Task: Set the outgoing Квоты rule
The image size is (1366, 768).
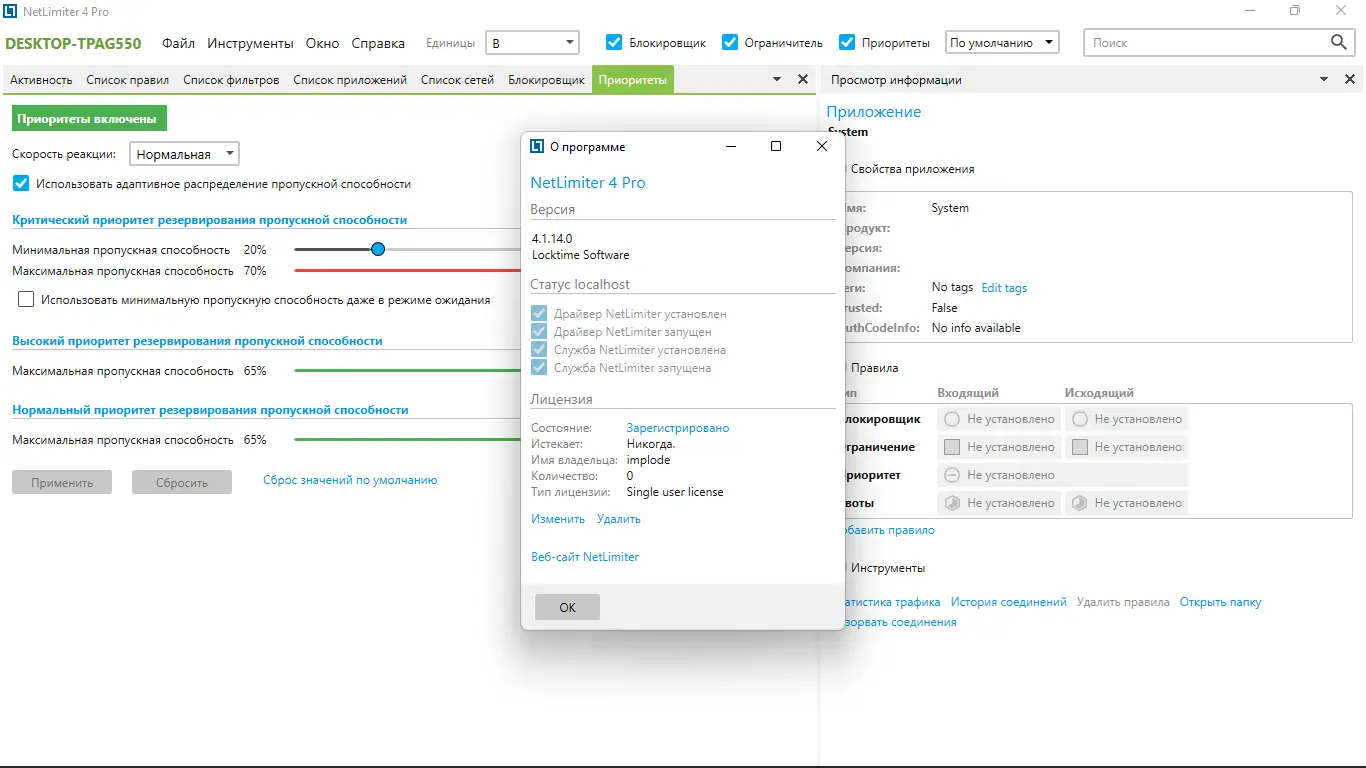Action: pos(1126,503)
